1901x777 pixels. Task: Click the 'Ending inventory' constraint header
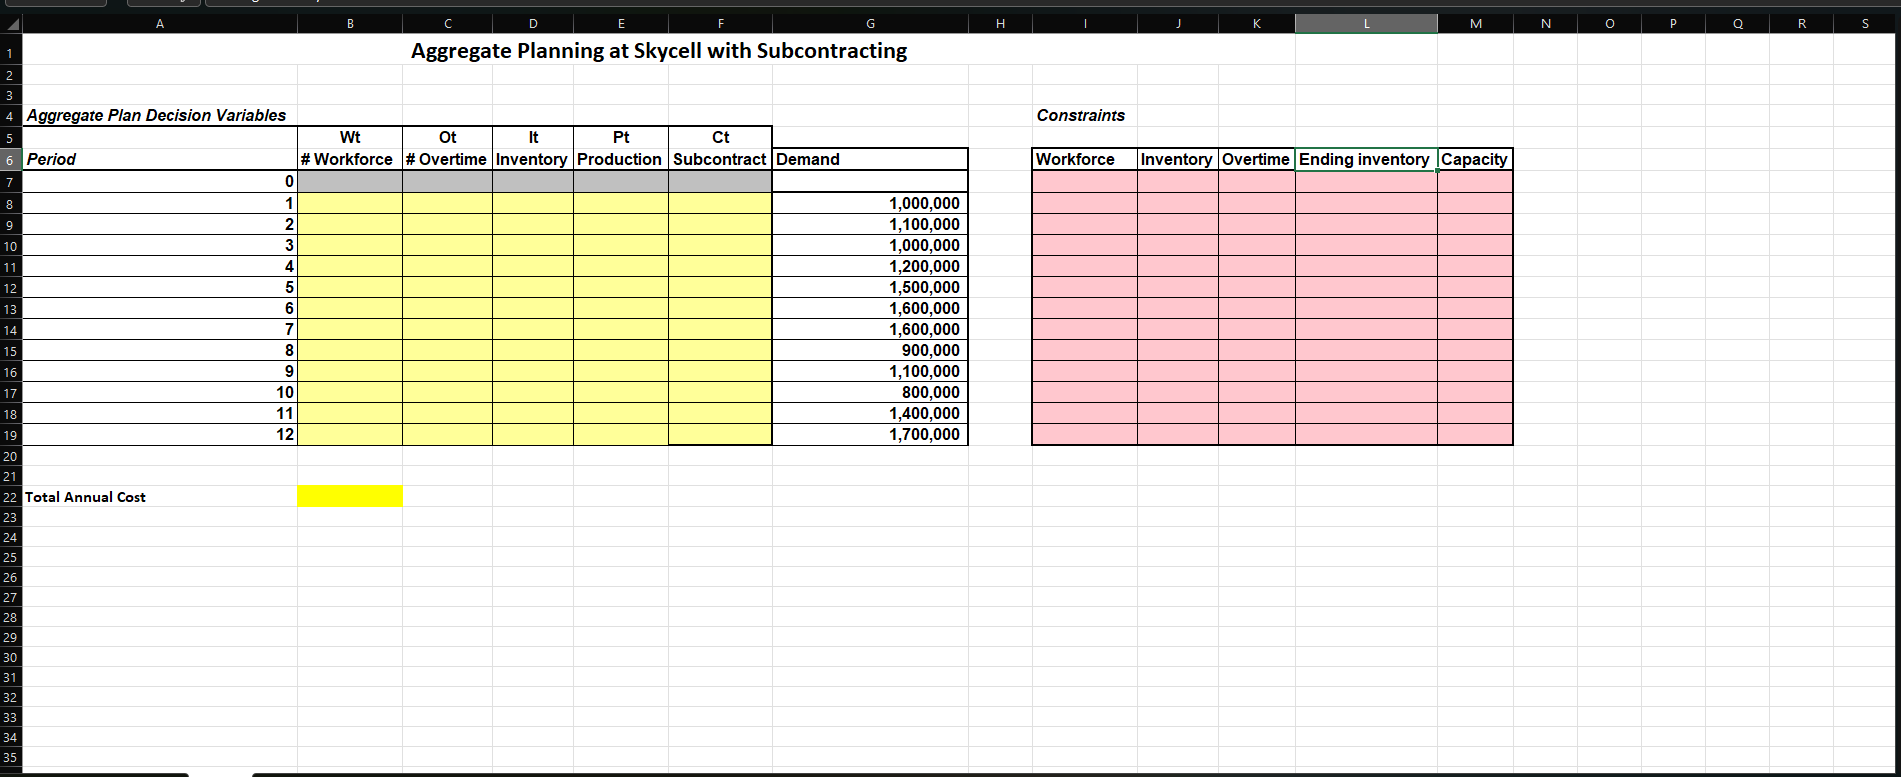(1366, 159)
